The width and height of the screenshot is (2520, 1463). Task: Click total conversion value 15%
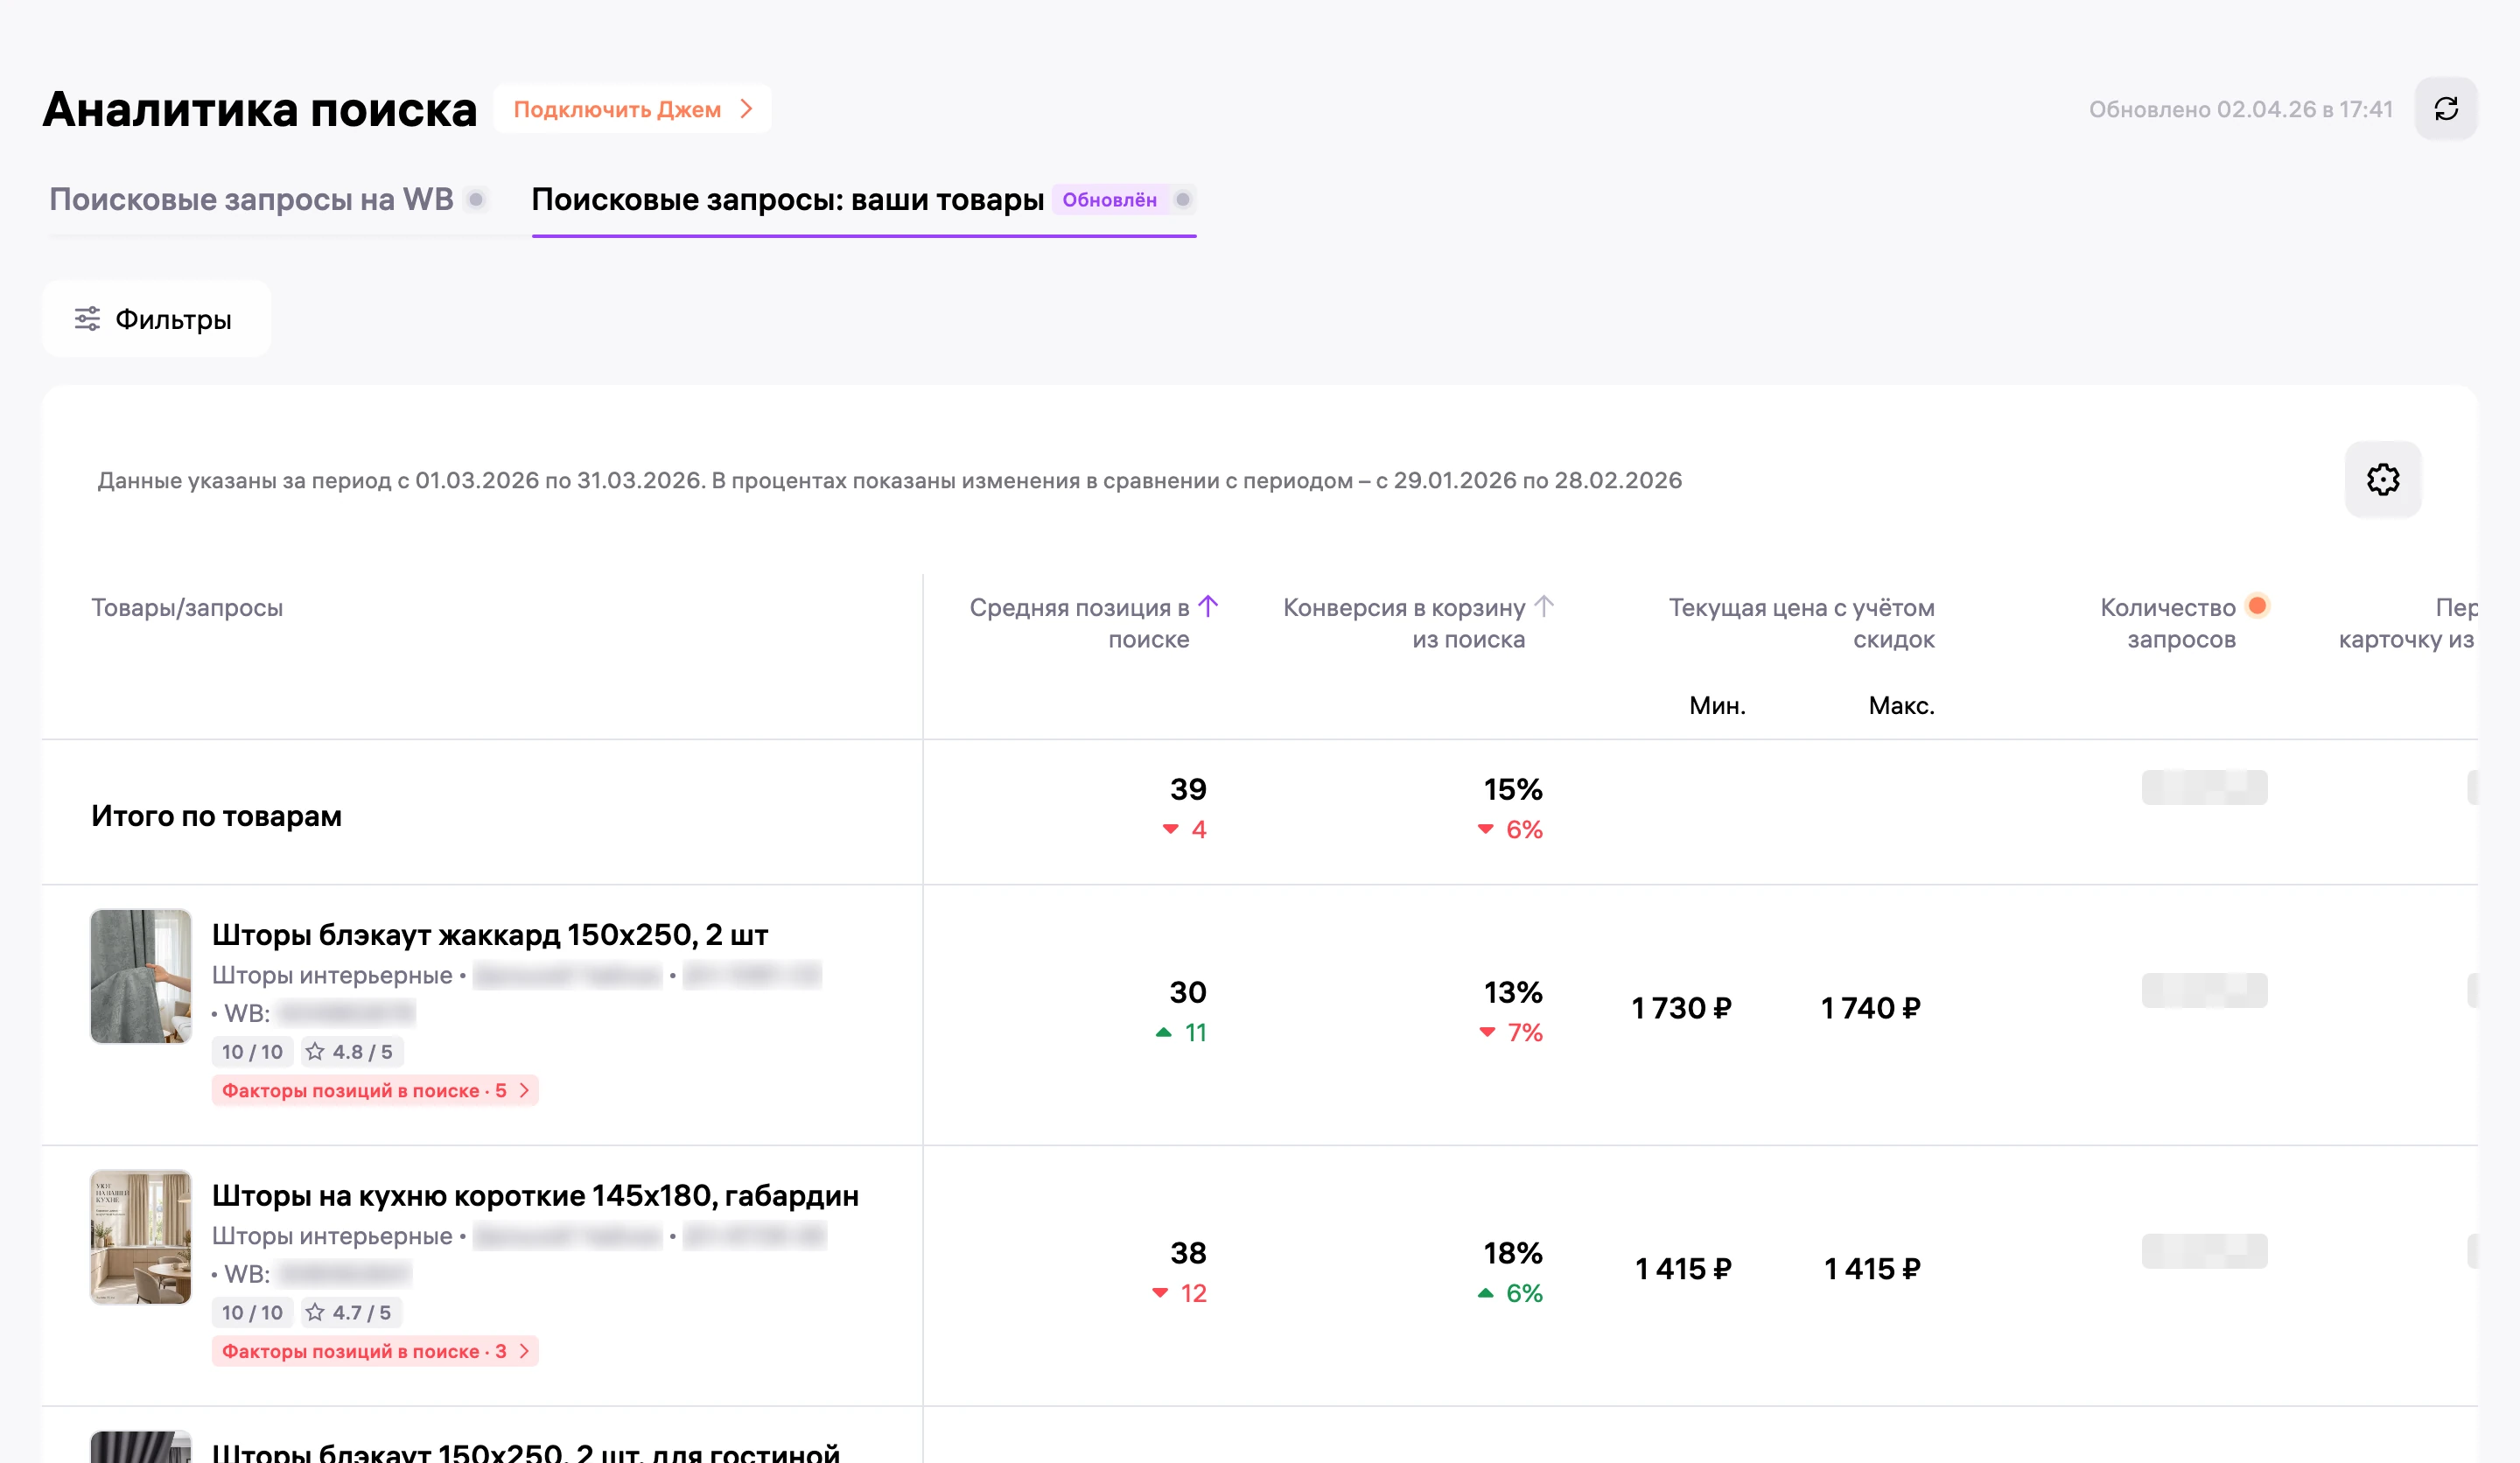(x=1513, y=789)
